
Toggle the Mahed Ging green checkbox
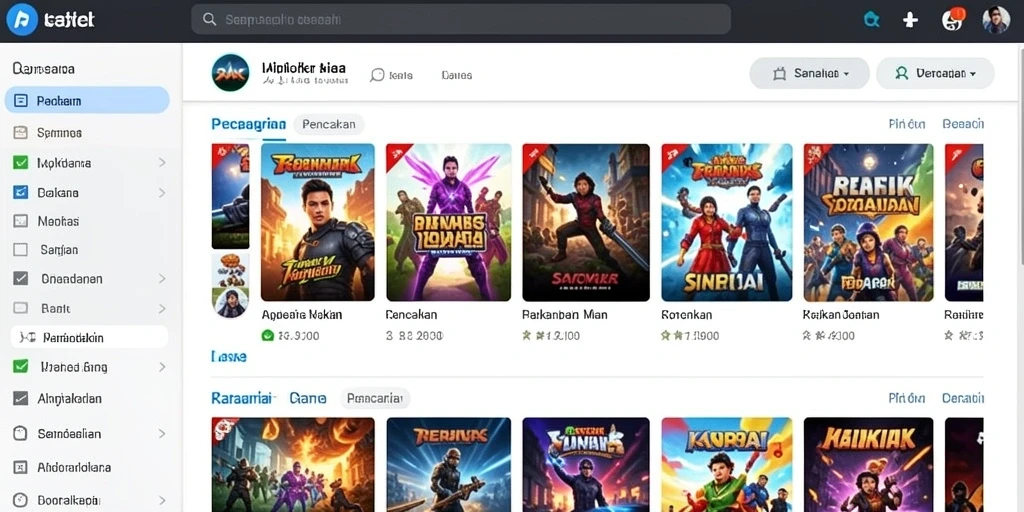(21, 366)
